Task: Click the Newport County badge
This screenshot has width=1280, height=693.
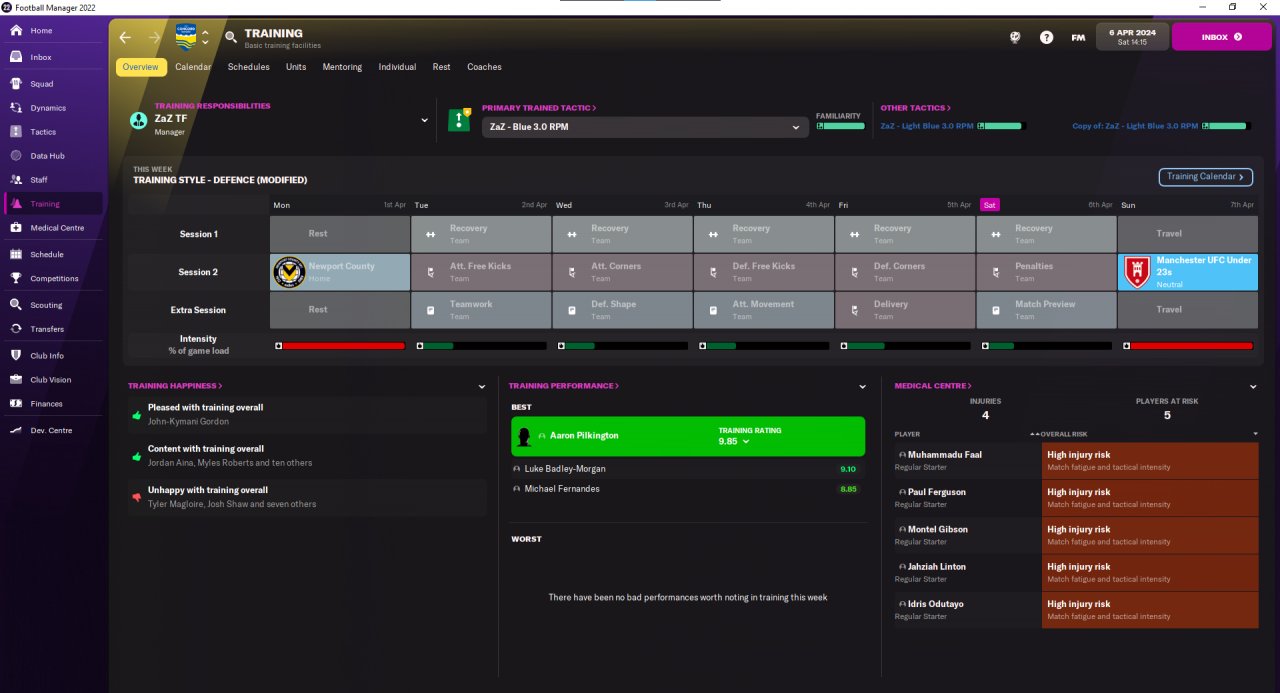Action: pos(289,272)
